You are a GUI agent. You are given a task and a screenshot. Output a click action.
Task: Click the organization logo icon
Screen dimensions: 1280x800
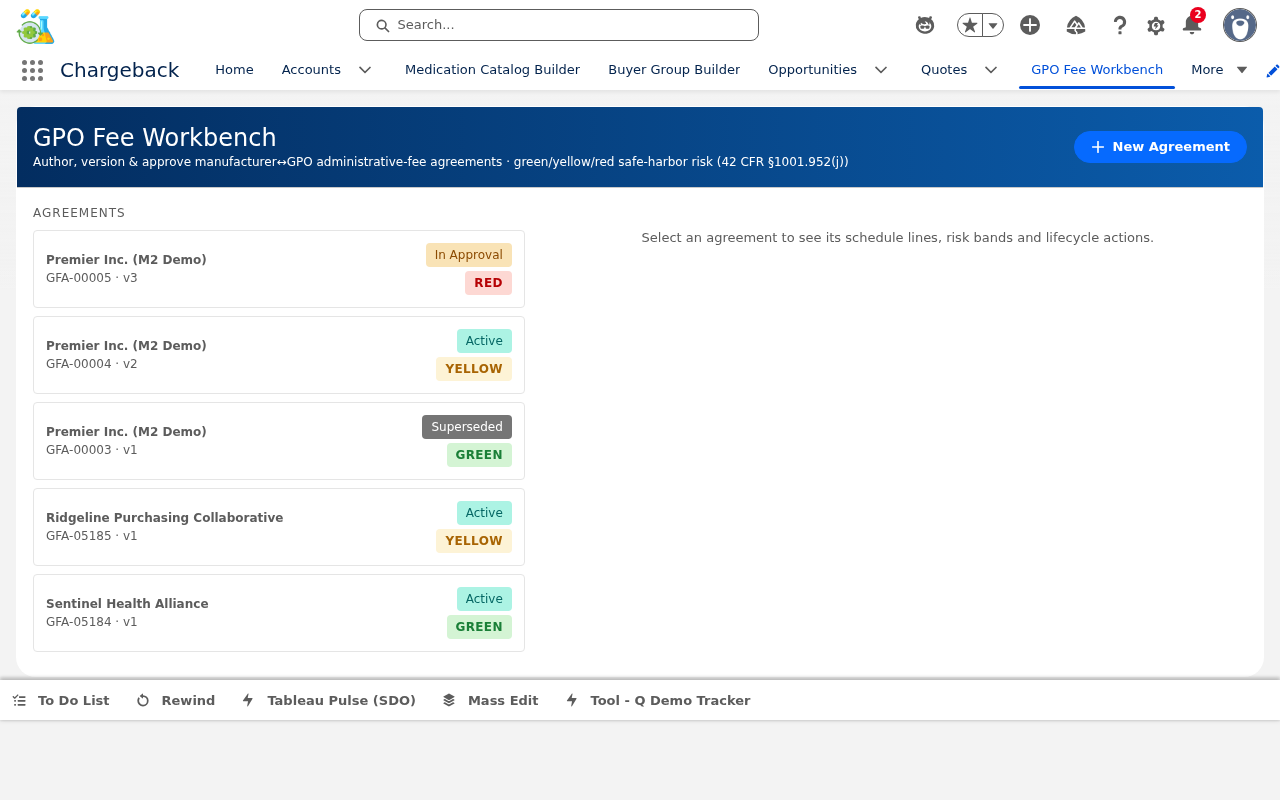click(x=36, y=26)
